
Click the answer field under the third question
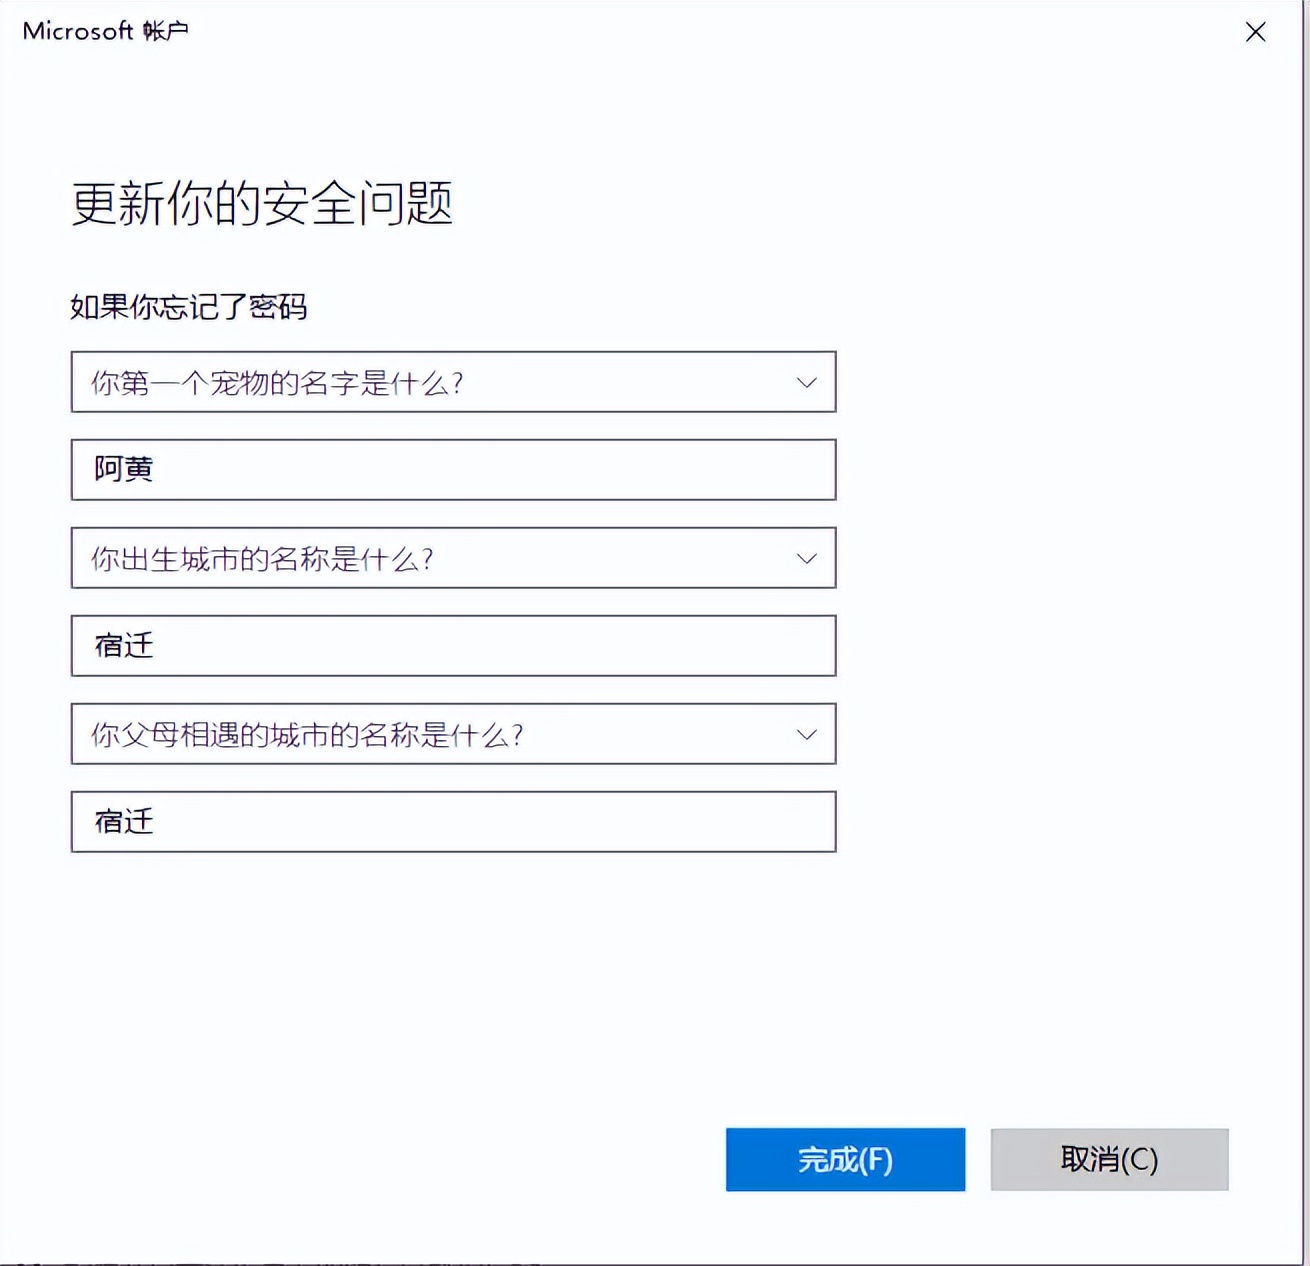(x=452, y=822)
